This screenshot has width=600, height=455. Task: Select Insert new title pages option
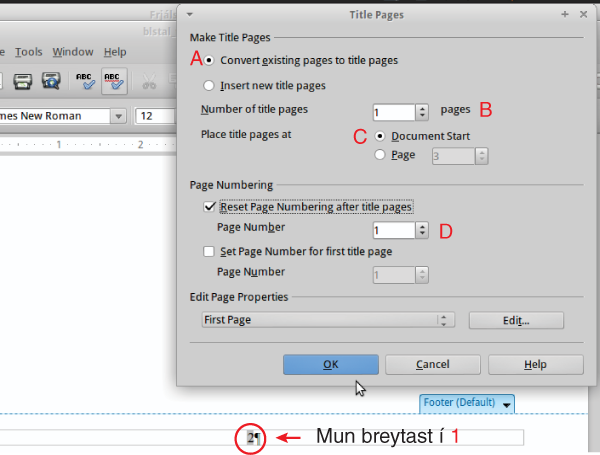click(210, 86)
